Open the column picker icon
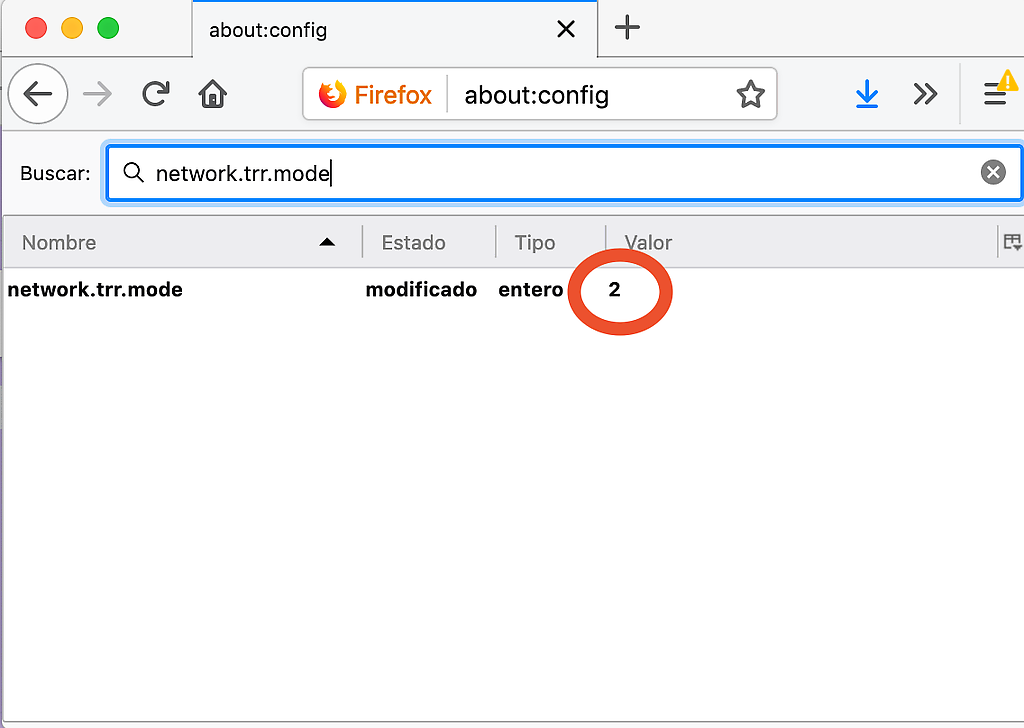The height and width of the screenshot is (728, 1024). click(x=1011, y=242)
